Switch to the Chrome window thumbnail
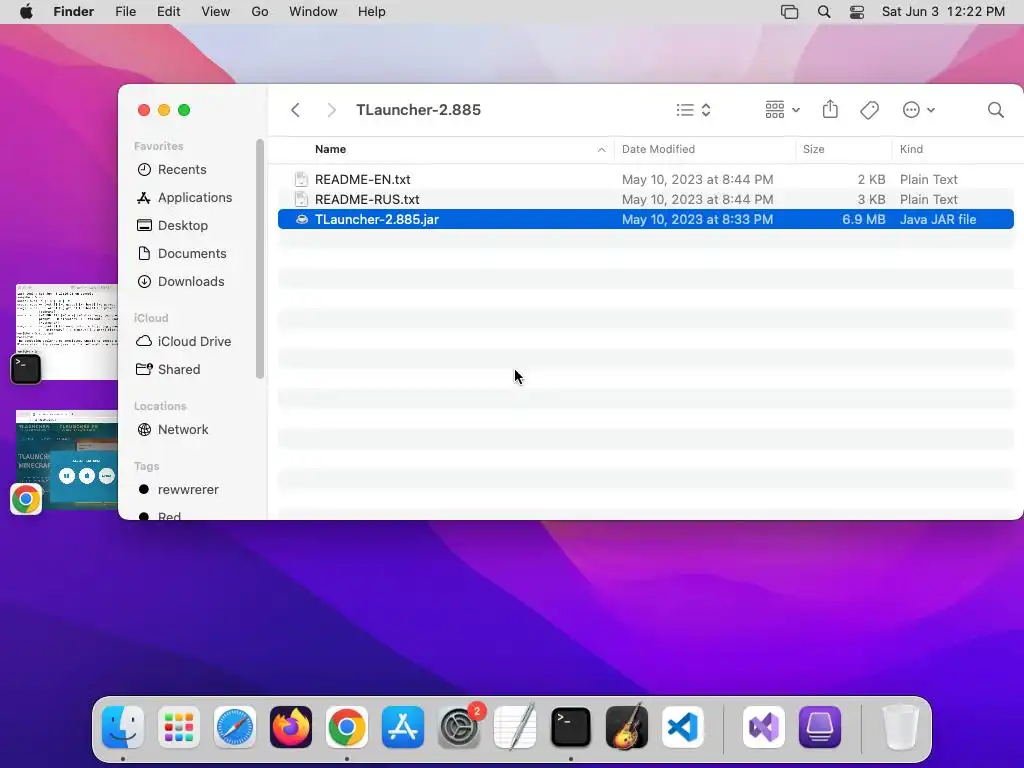The height and width of the screenshot is (768, 1024). pyautogui.click(x=67, y=459)
